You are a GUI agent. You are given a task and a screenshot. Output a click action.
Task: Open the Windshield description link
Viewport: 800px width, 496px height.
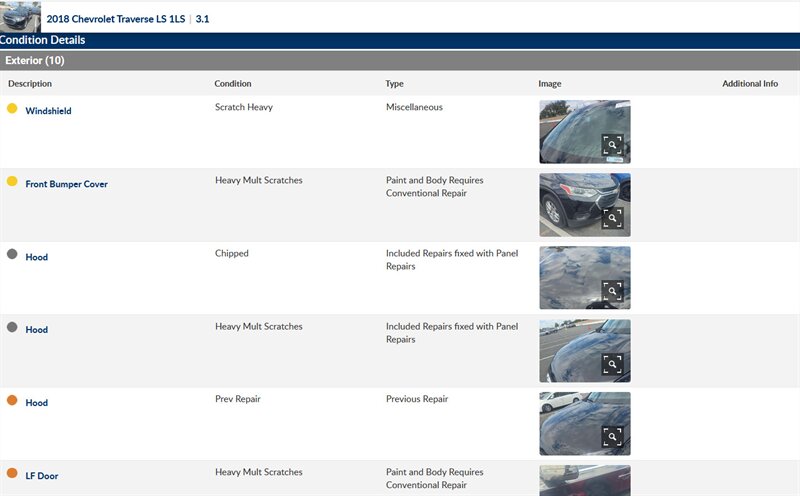48,111
